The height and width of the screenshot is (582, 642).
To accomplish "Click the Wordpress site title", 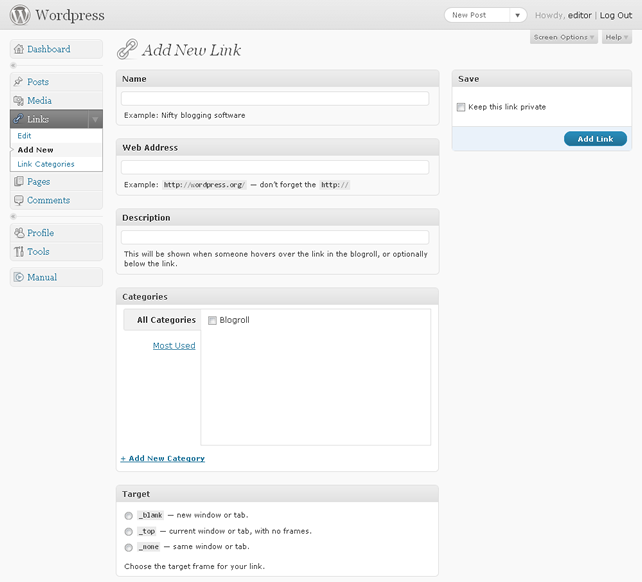I will click(x=70, y=15).
